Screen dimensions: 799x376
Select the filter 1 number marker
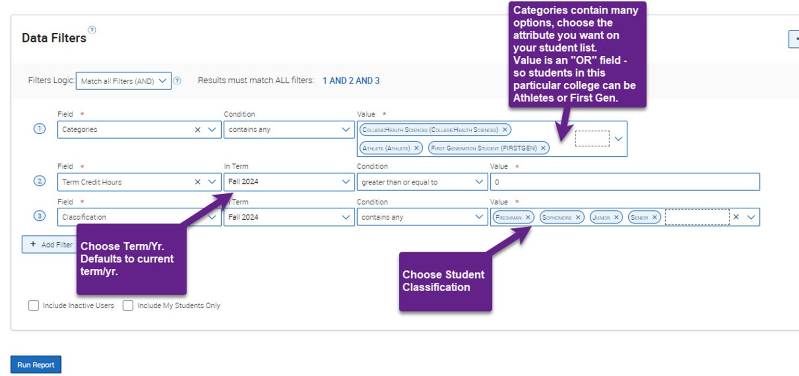pos(40,129)
